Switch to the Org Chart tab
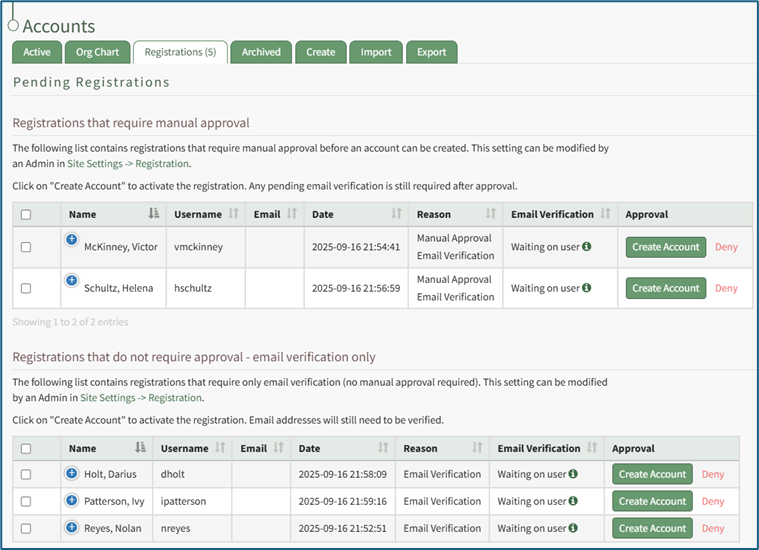 coord(96,52)
